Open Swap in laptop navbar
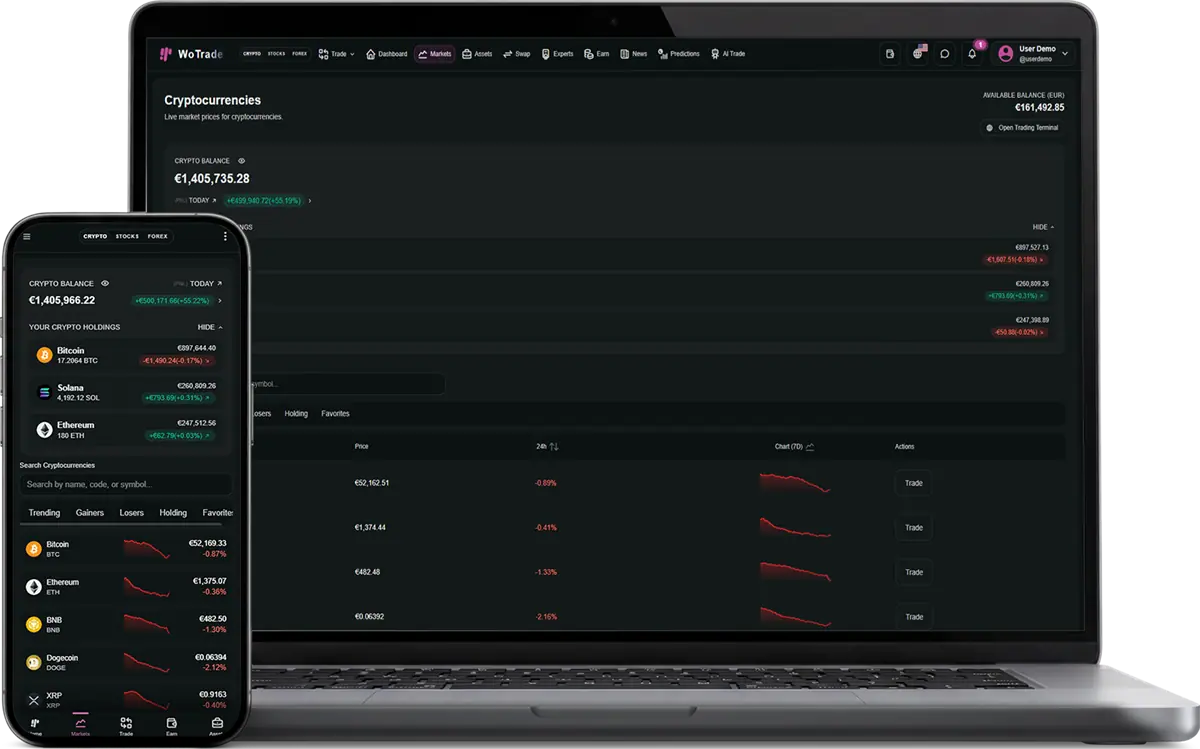 [517, 54]
